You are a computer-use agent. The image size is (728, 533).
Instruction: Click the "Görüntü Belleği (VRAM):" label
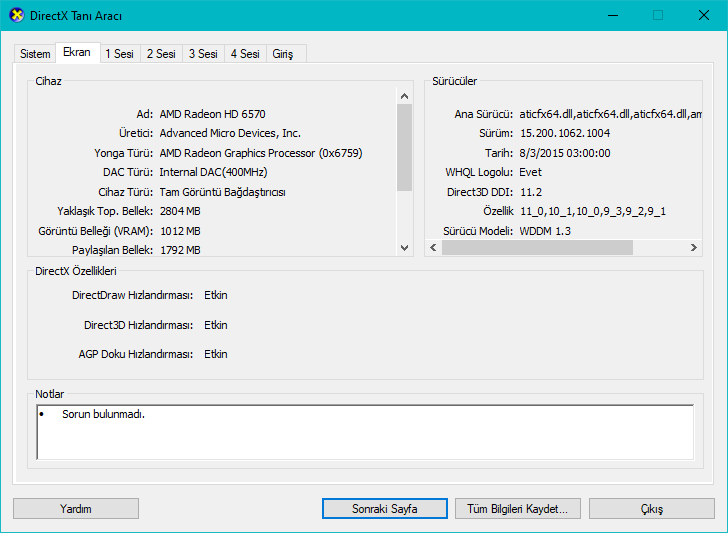96,231
